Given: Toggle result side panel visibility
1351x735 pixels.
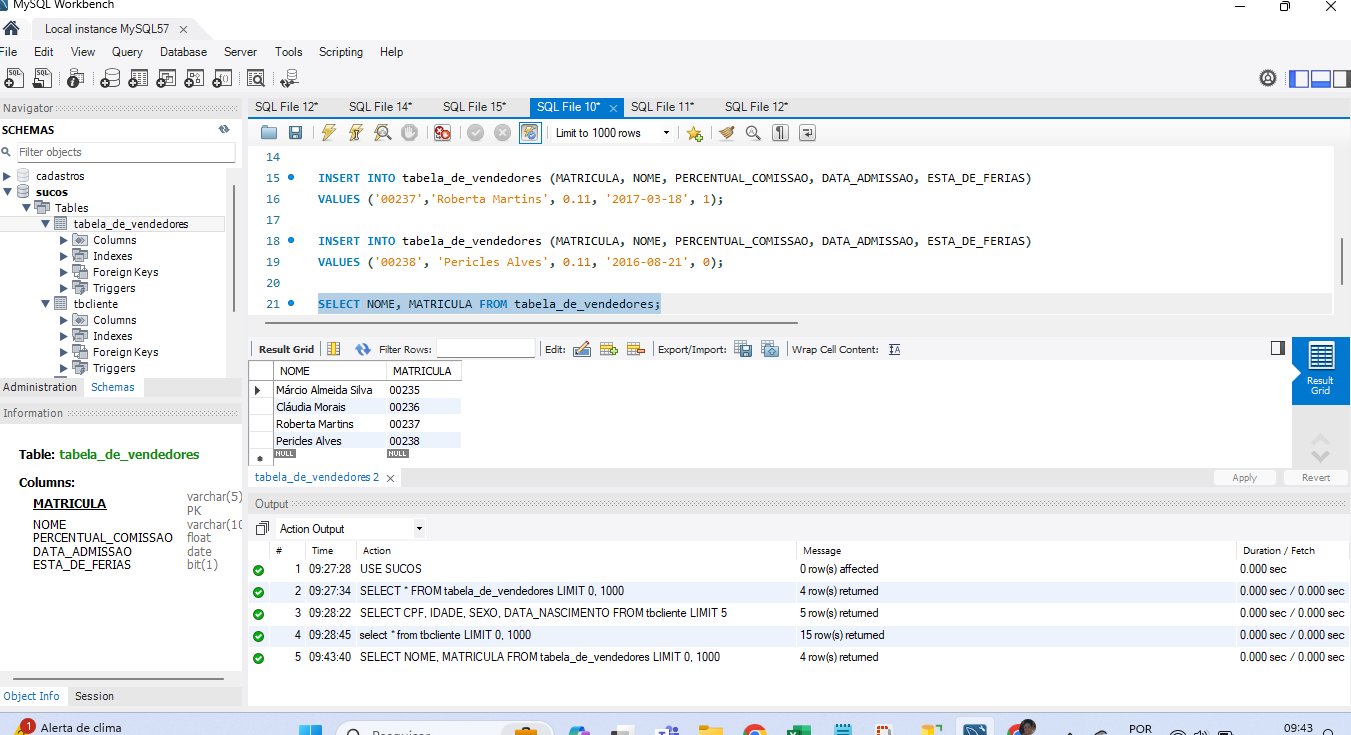Looking at the screenshot, I should [1278, 348].
